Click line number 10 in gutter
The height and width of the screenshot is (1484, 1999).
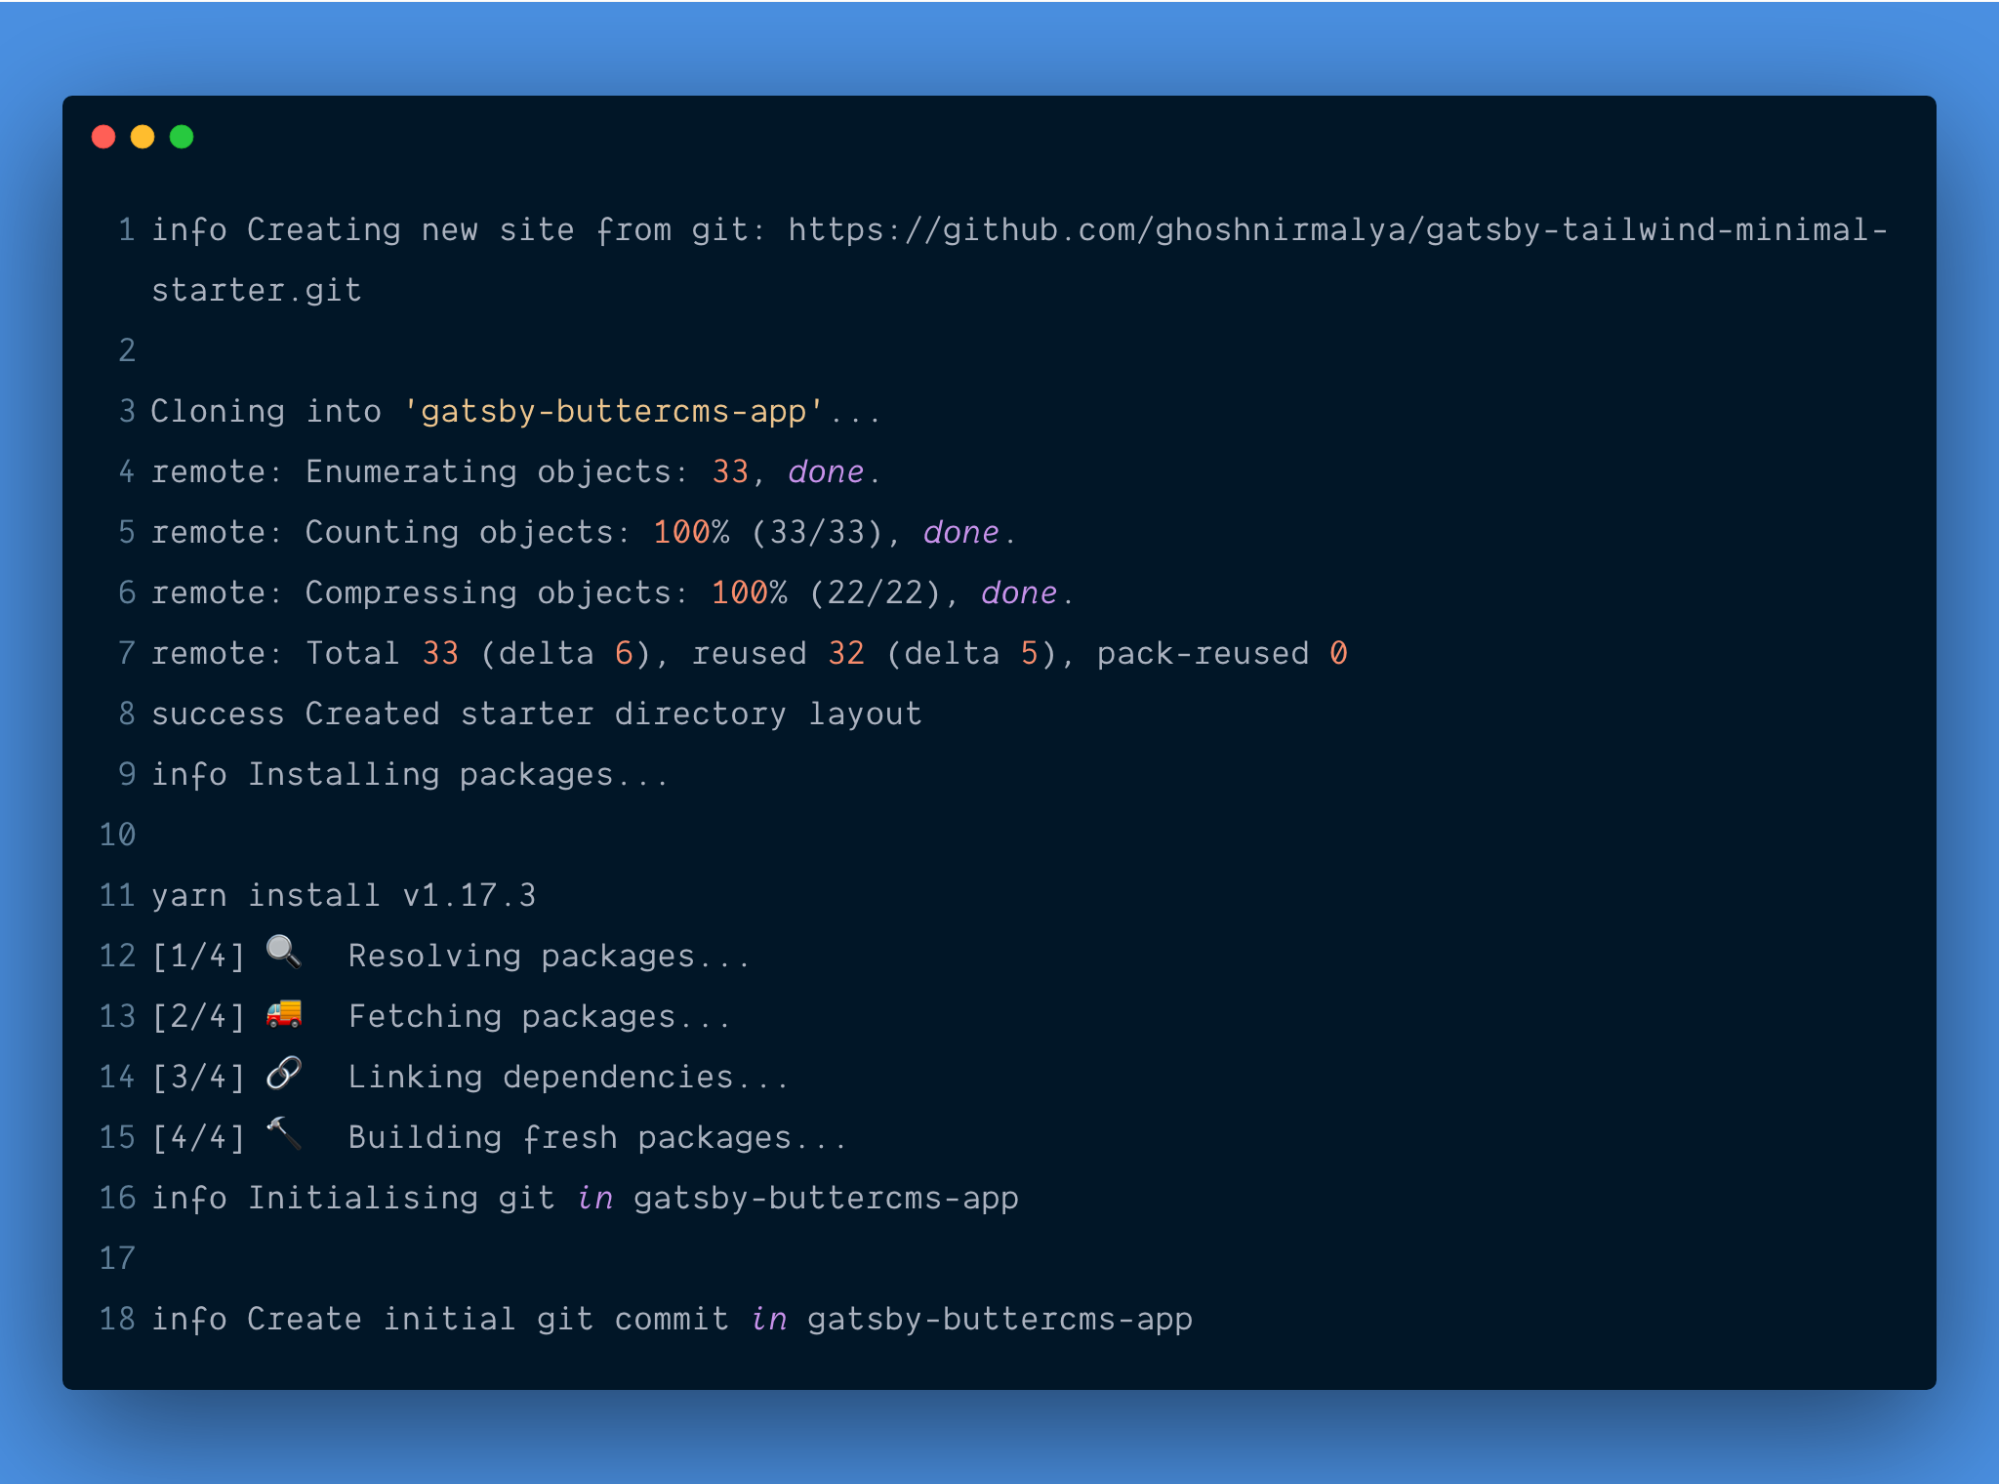[x=117, y=835]
